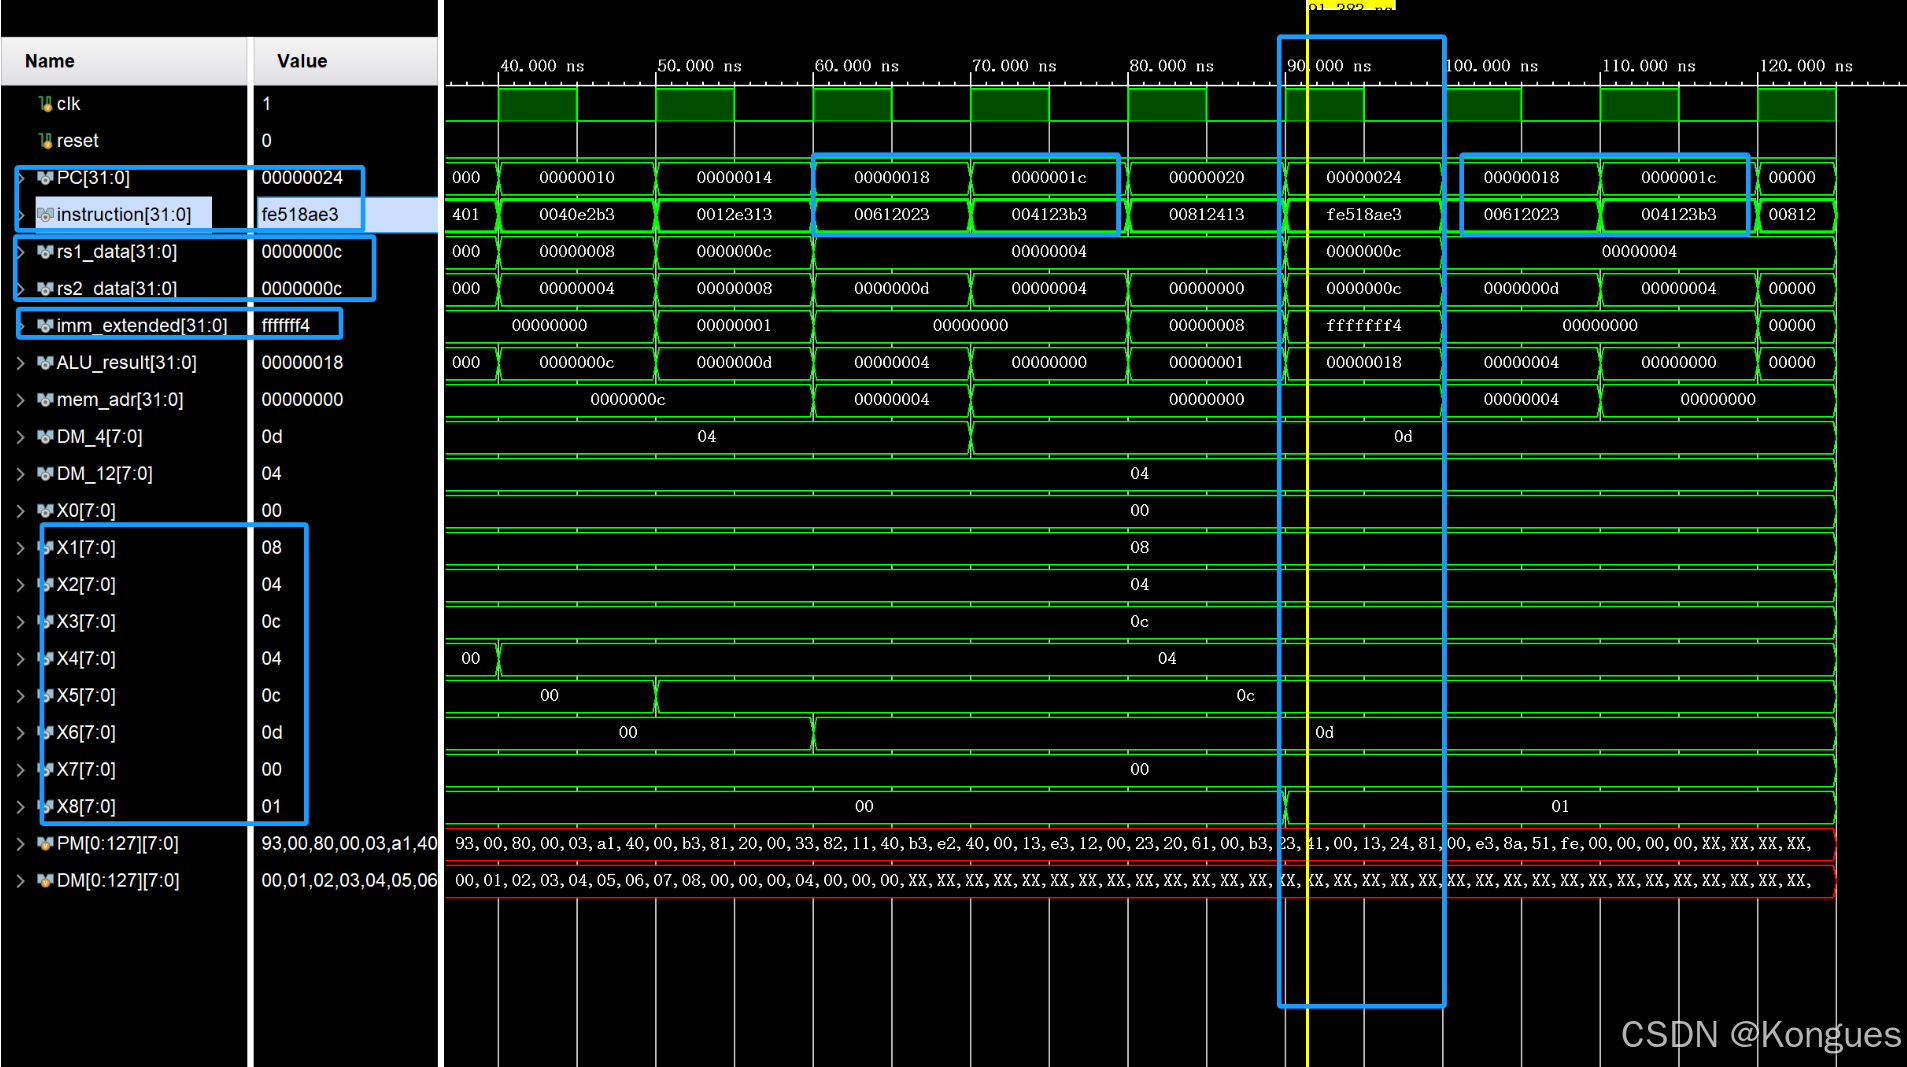The image size is (1907, 1067).
Task: Click waveform segment 0040e2b3 on instruction row
Action: point(577,214)
